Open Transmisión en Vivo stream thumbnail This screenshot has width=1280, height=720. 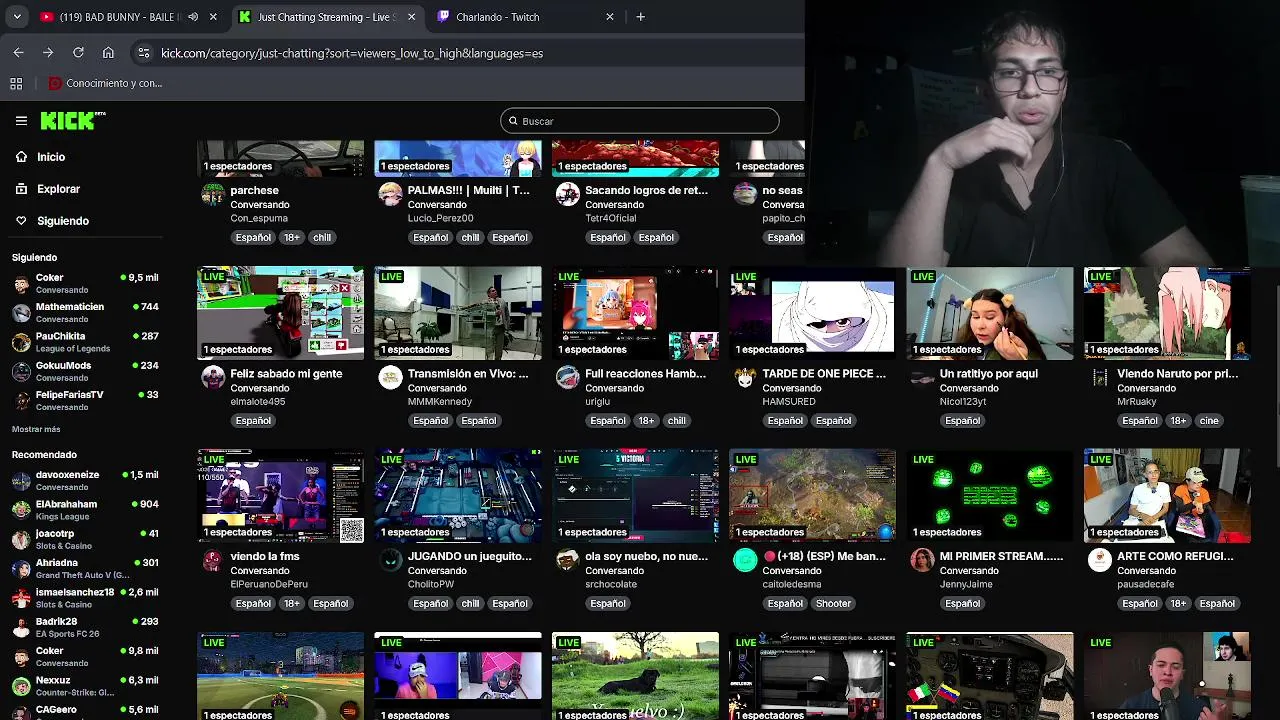tap(458, 313)
